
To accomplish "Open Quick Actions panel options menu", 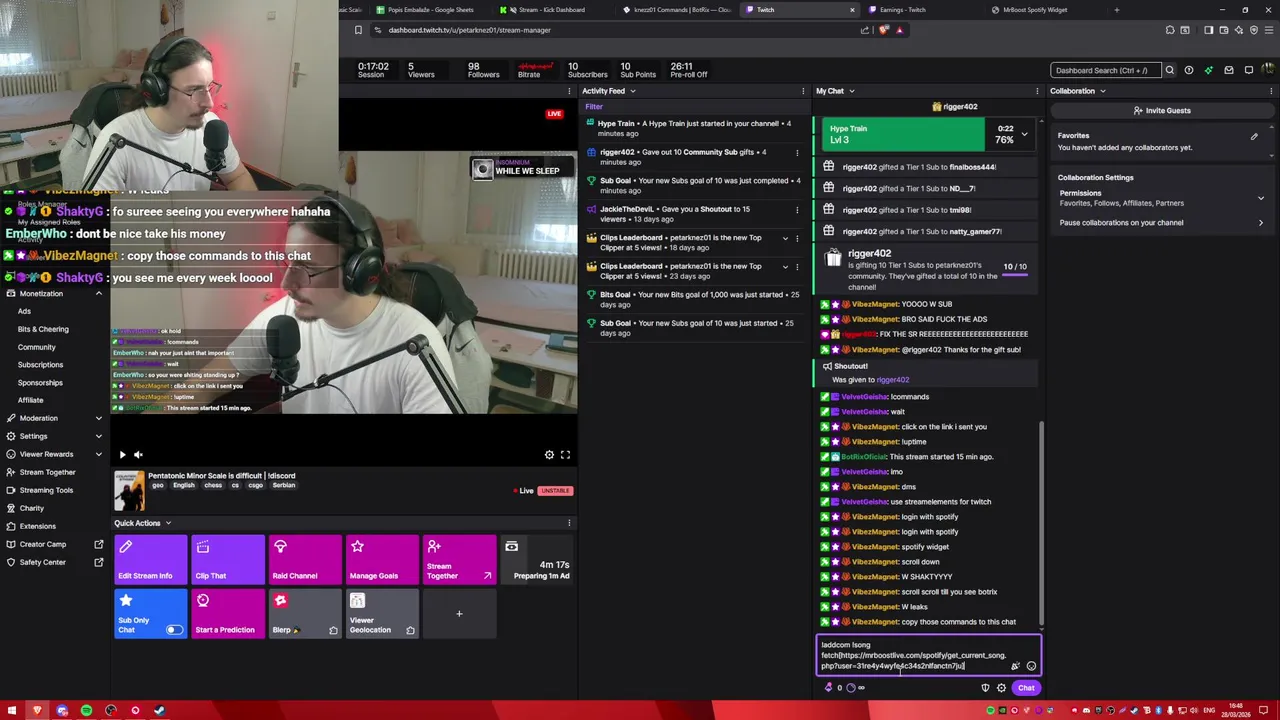I will (x=569, y=523).
